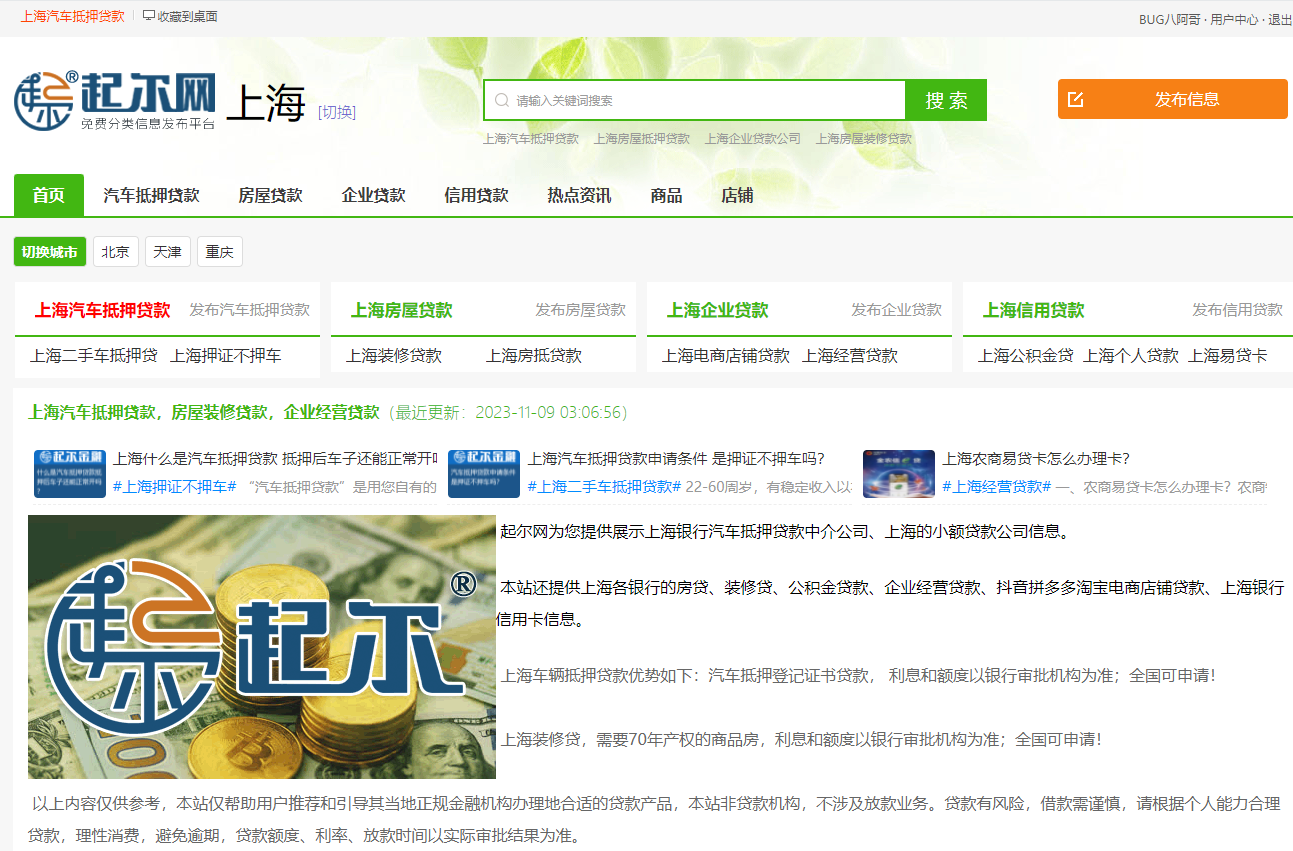Viewport: 1293px width, 851px height.
Task: Open the red 上海汽车抵押贷款 category heading
Action: (102, 310)
